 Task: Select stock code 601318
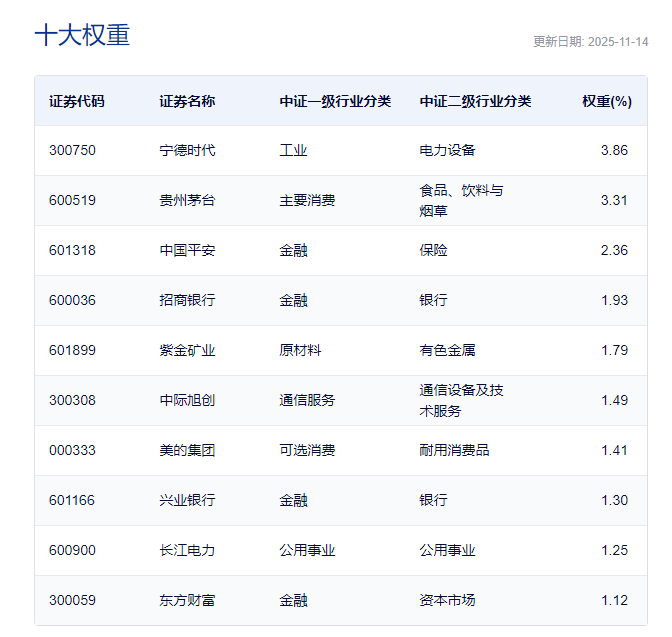coord(72,250)
